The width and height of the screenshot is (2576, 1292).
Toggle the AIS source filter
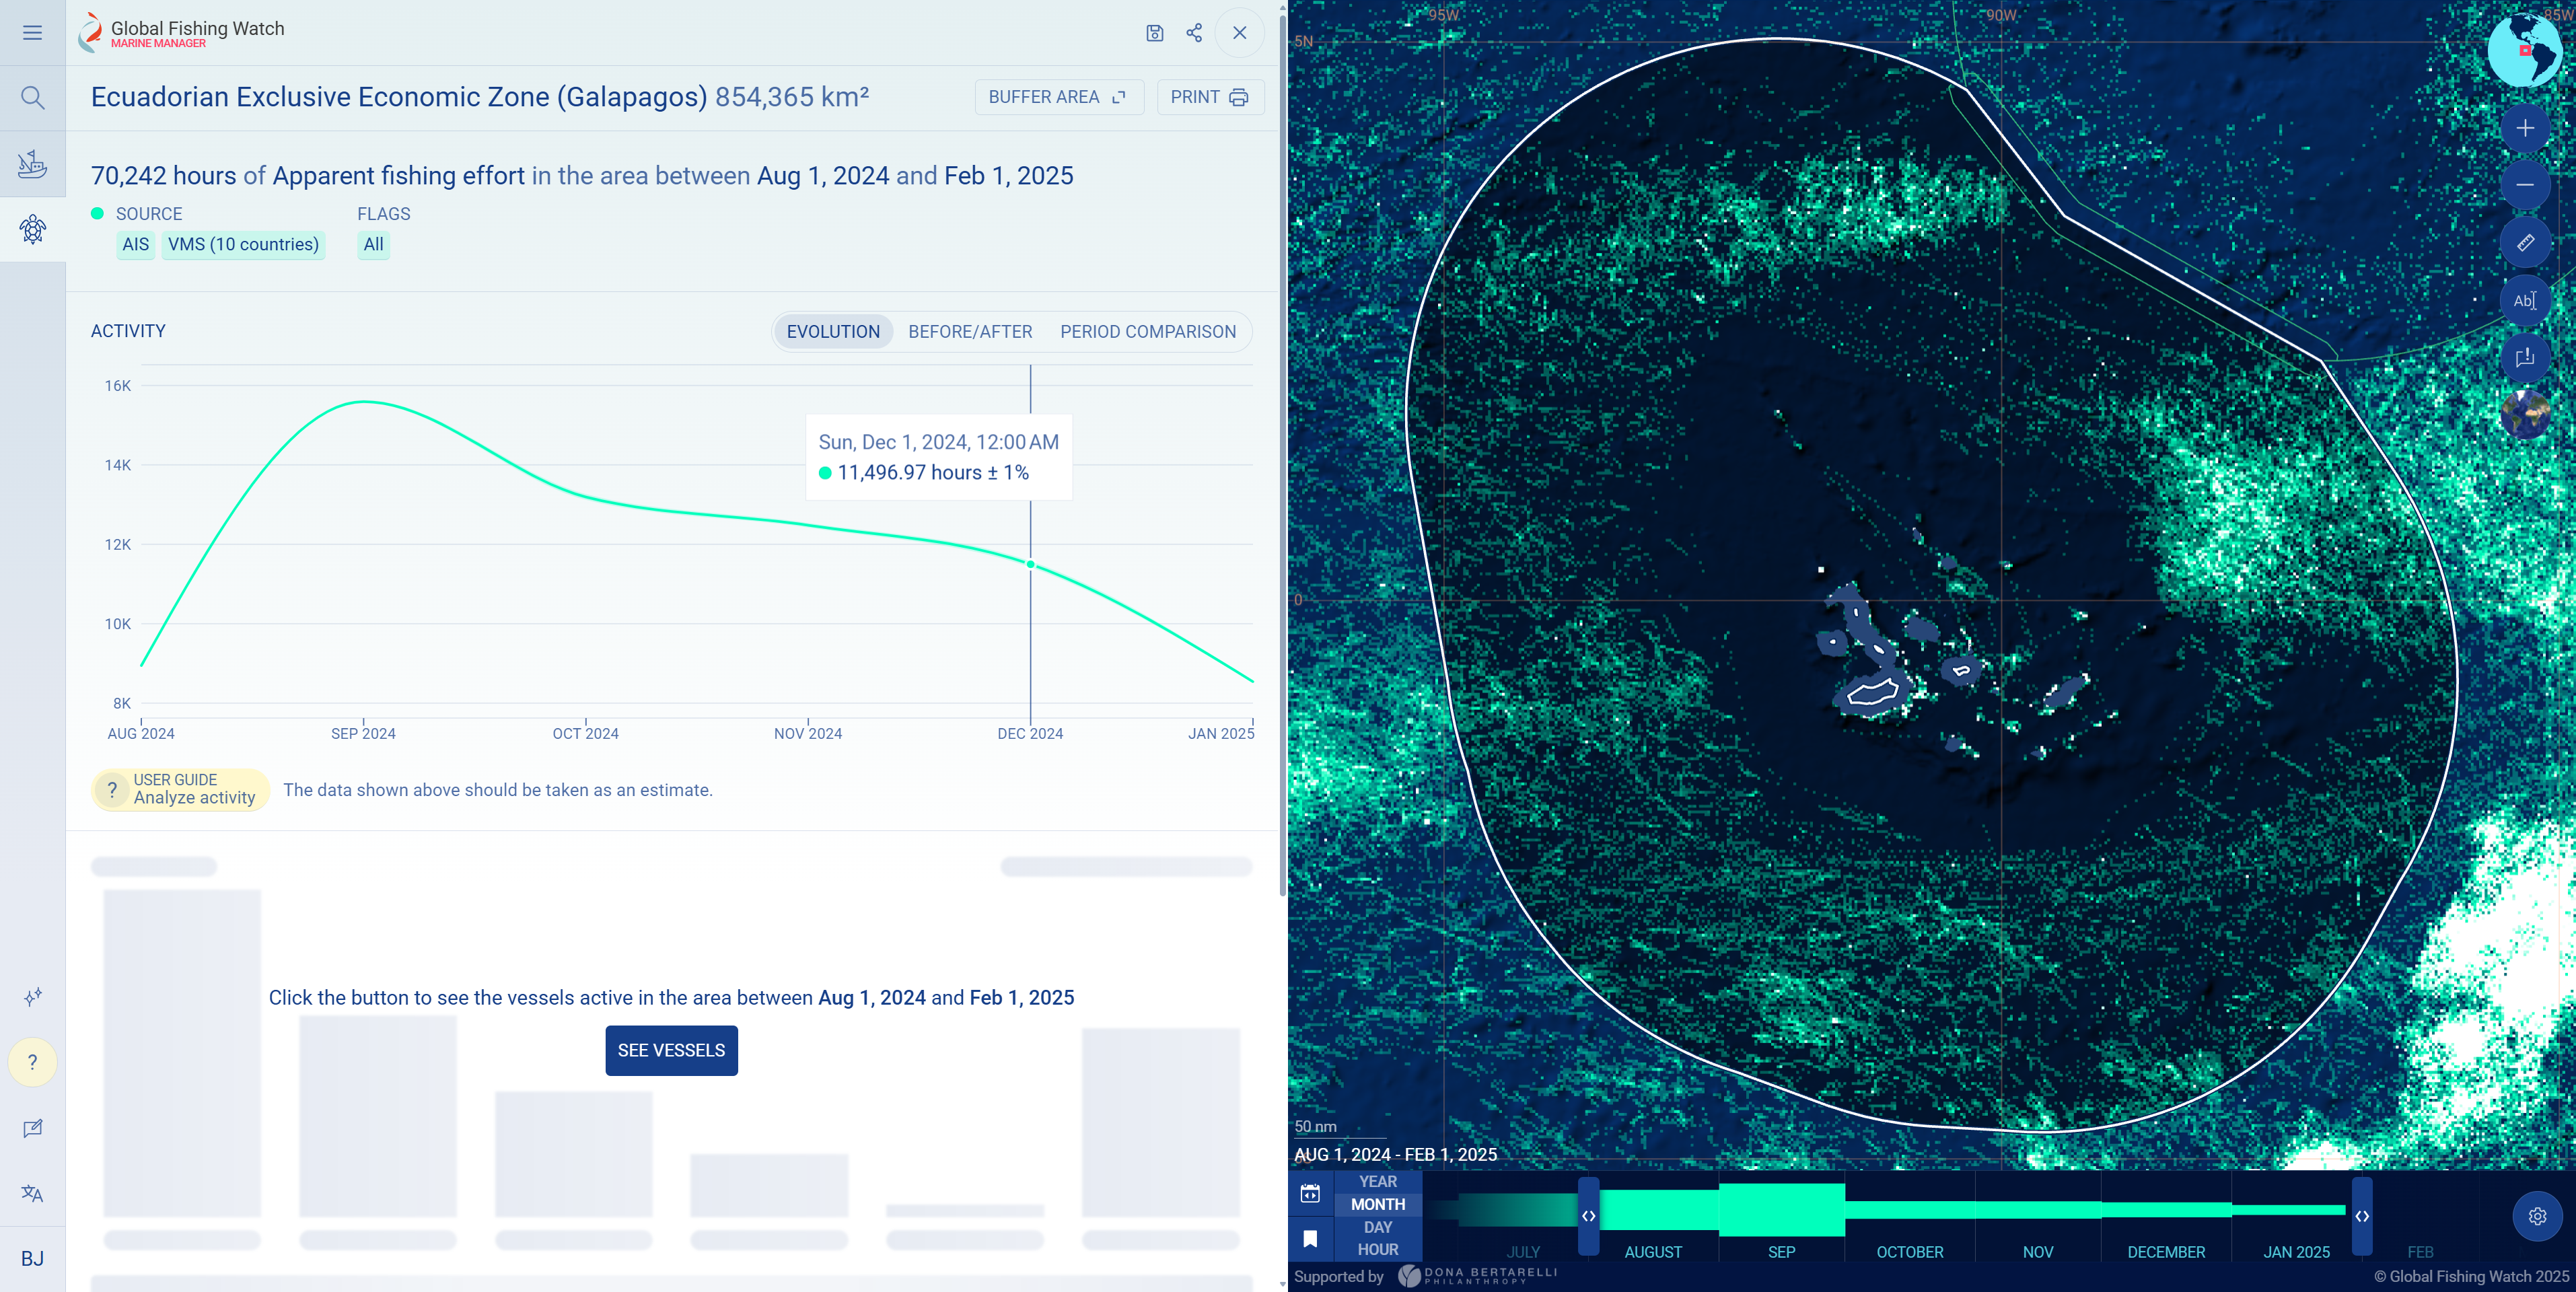tap(135, 244)
